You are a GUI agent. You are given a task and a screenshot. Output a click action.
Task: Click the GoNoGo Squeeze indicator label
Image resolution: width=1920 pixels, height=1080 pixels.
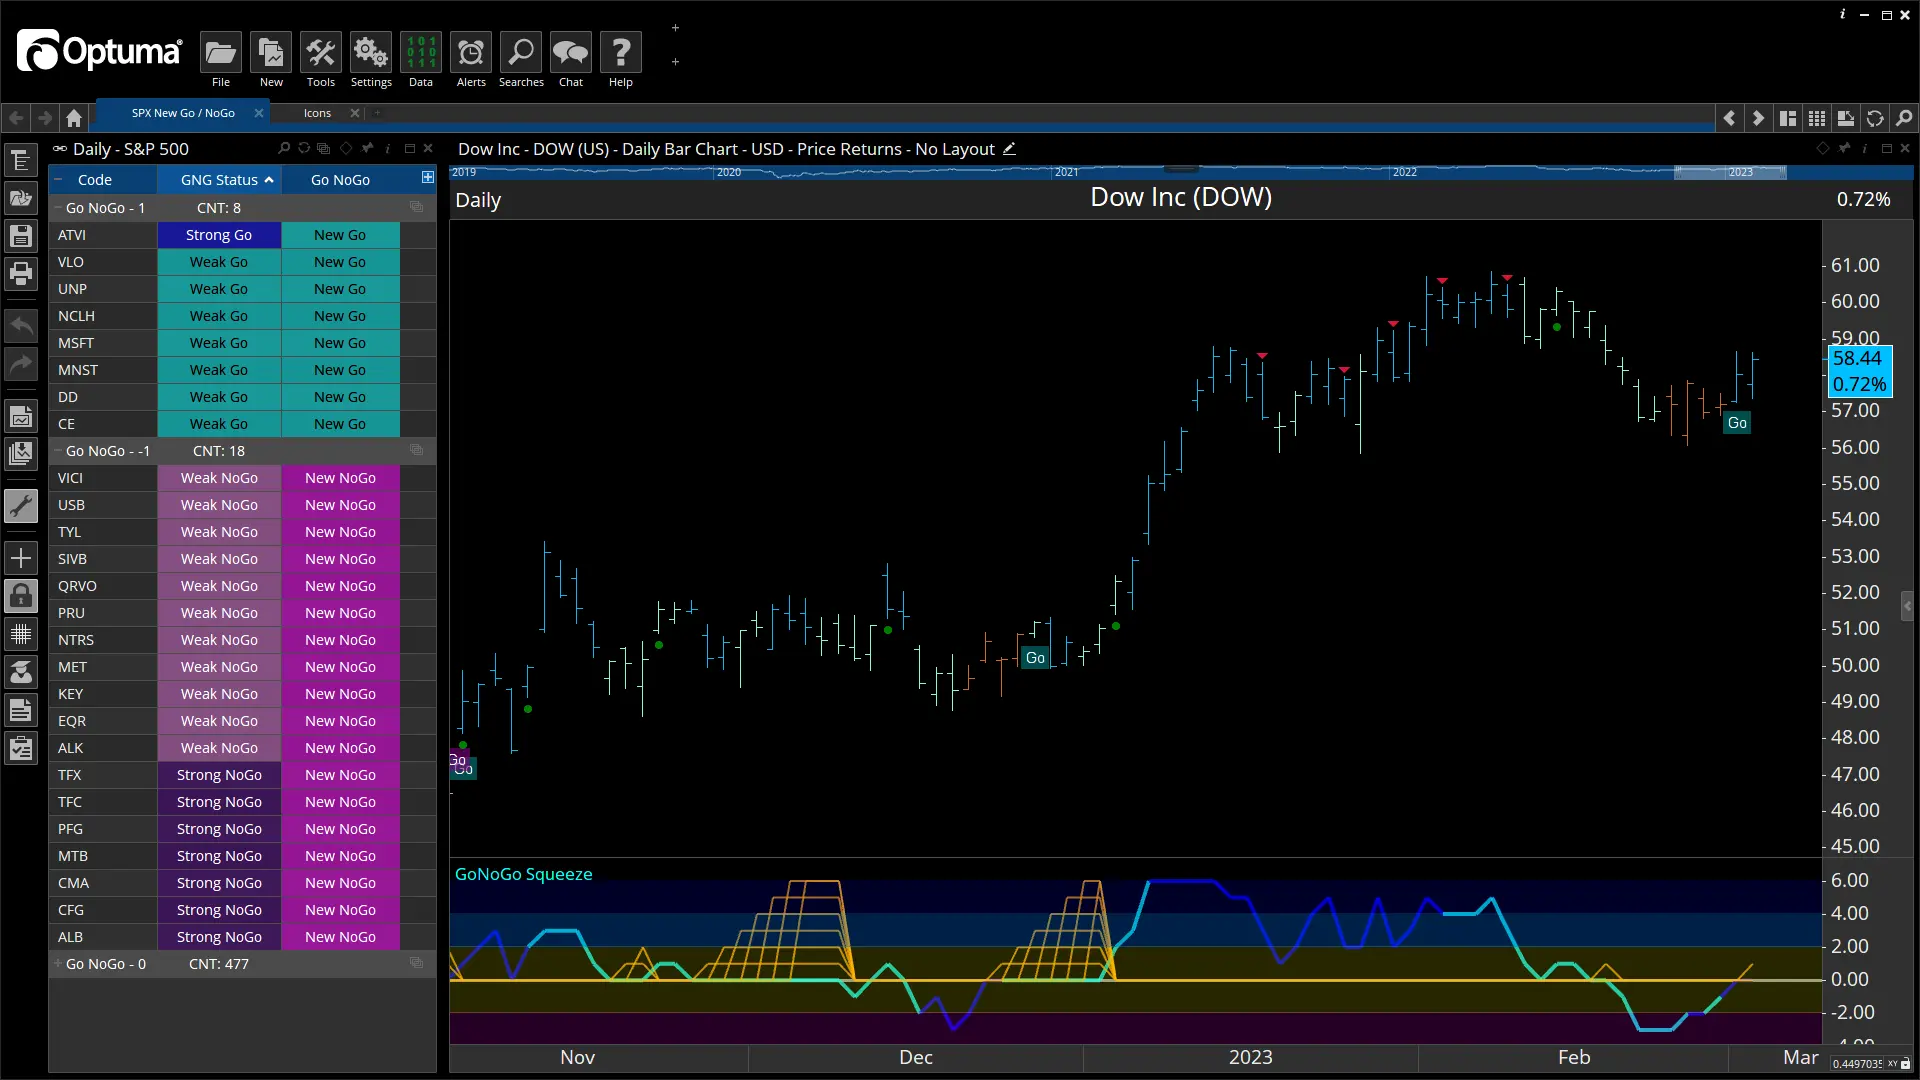pyautogui.click(x=523, y=874)
